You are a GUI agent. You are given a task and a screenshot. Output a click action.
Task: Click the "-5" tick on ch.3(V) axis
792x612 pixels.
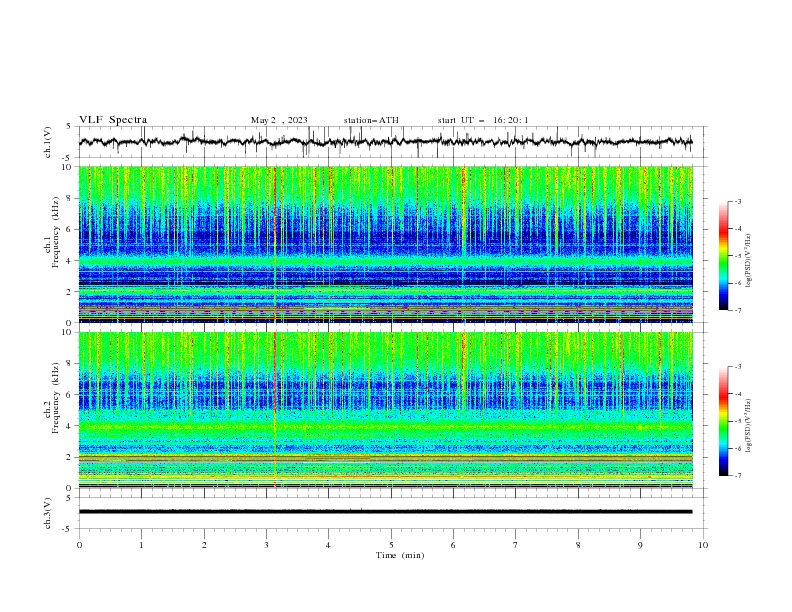[68, 529]
